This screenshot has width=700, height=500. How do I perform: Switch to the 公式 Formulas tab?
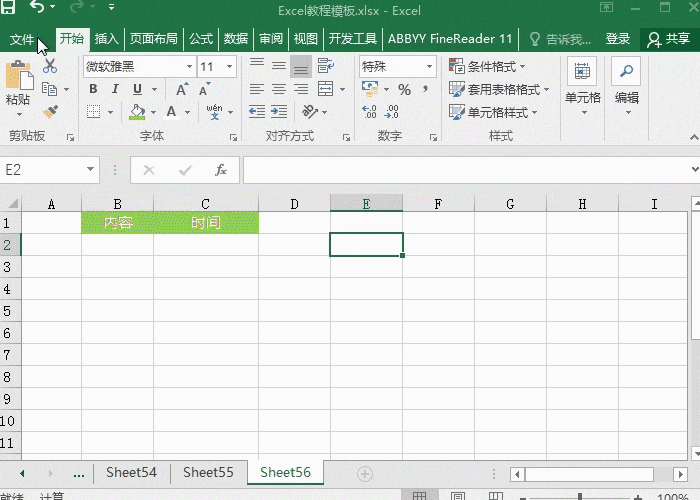201,39
